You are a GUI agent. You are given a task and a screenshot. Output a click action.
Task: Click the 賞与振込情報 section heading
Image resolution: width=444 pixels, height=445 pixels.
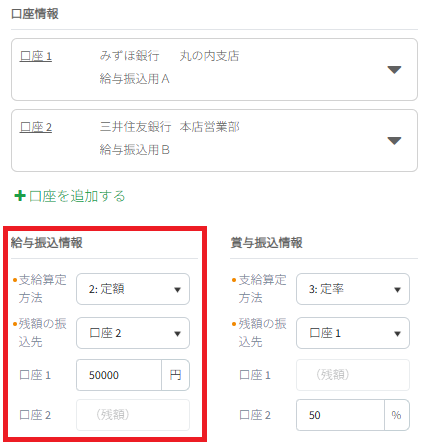(267, 243)
